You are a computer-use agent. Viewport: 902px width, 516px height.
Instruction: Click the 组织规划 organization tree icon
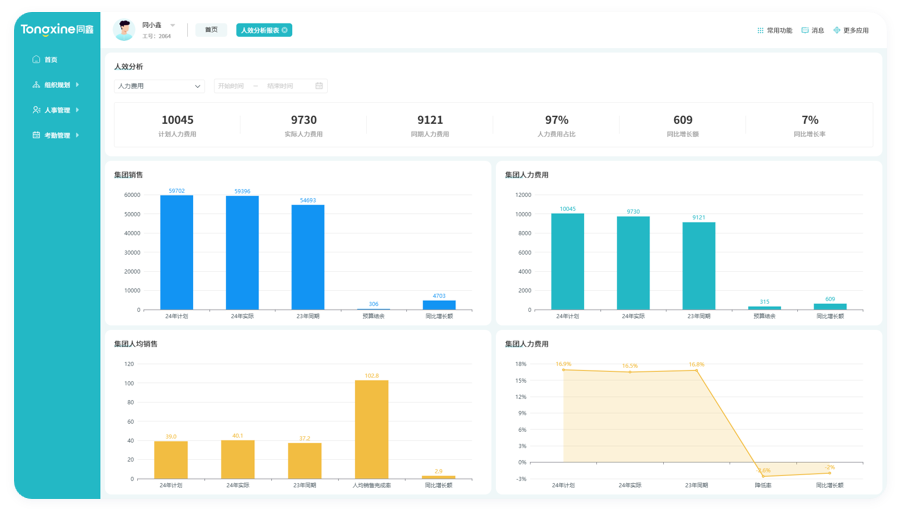pos(37,85)
